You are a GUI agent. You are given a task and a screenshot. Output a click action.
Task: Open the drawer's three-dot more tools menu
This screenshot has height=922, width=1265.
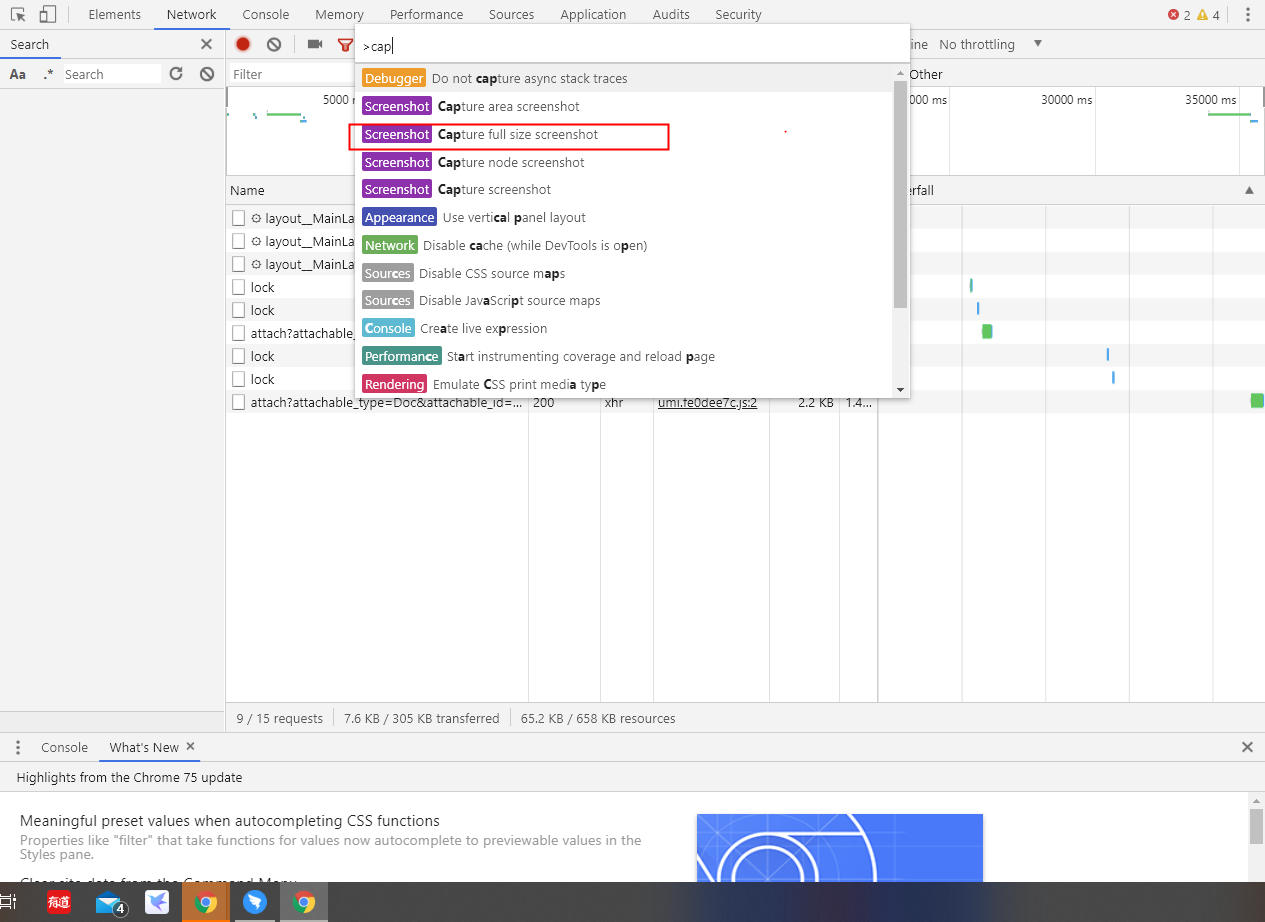18,747
